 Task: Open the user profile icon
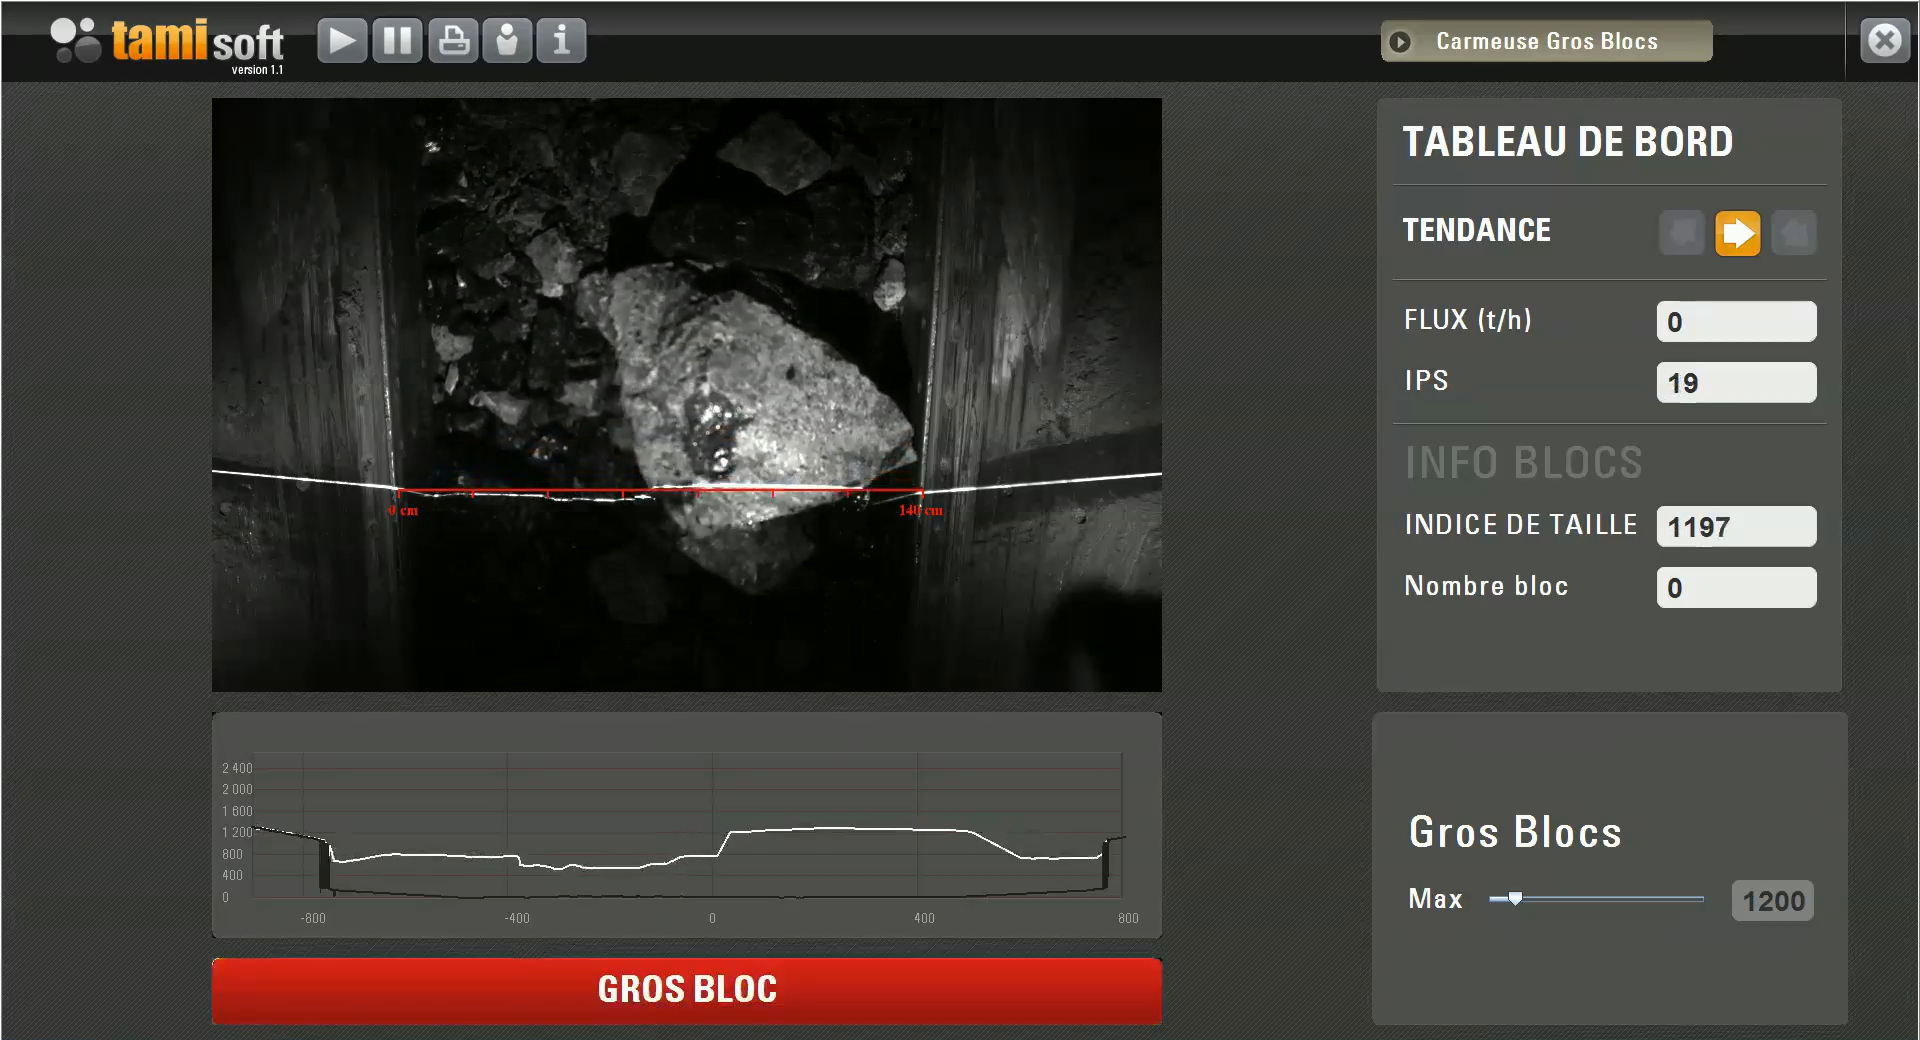click(508, 41)
